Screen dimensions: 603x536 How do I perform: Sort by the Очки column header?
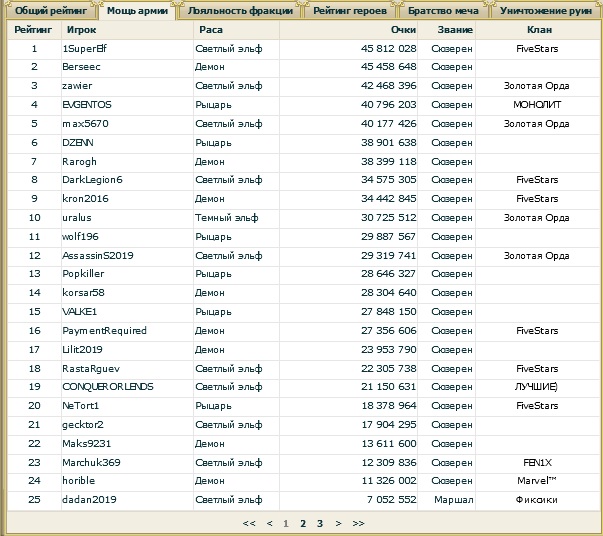(431, 30)
